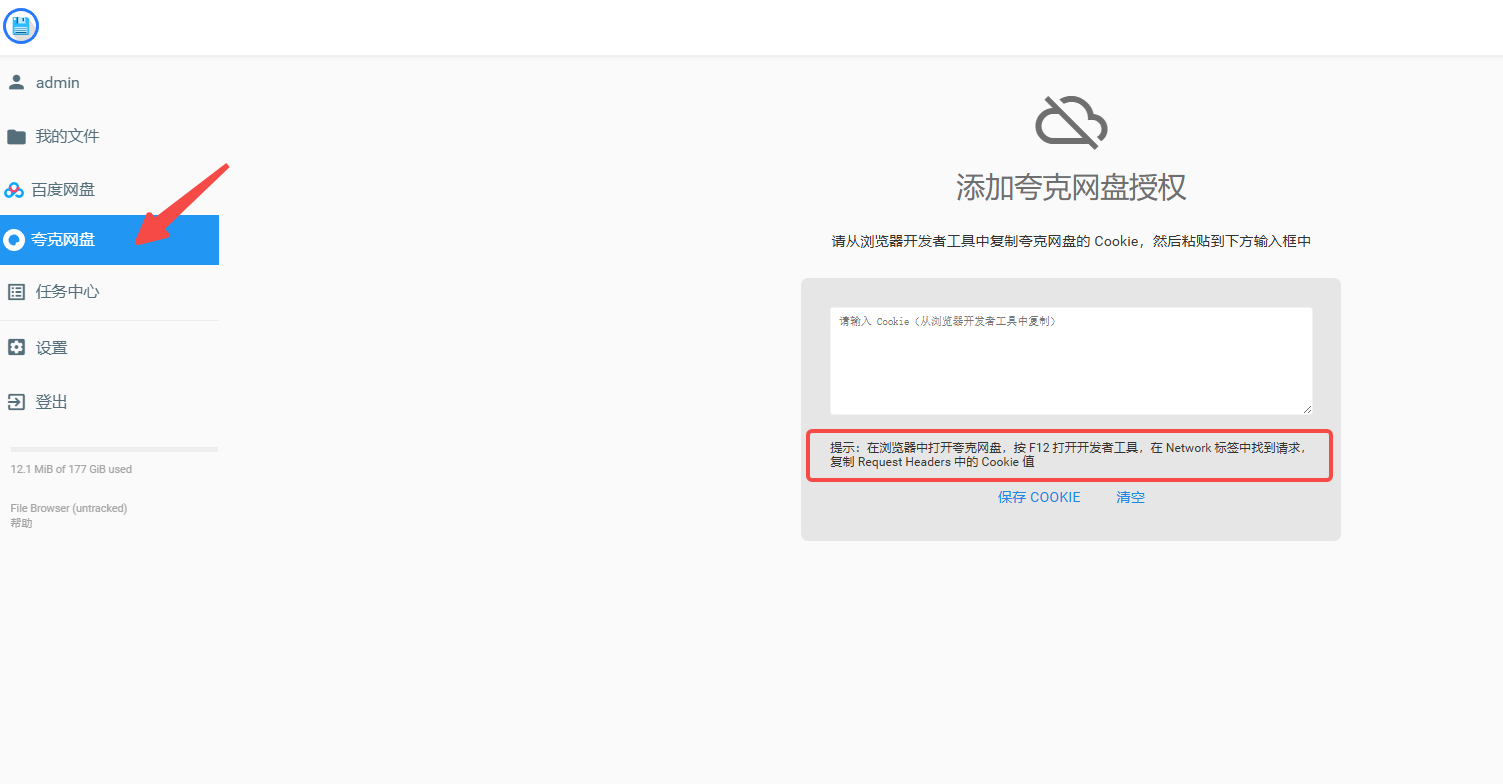Click the 12.1 MiB of 177 GiB used text
The image size is (1503, 784).
(71, 469)
